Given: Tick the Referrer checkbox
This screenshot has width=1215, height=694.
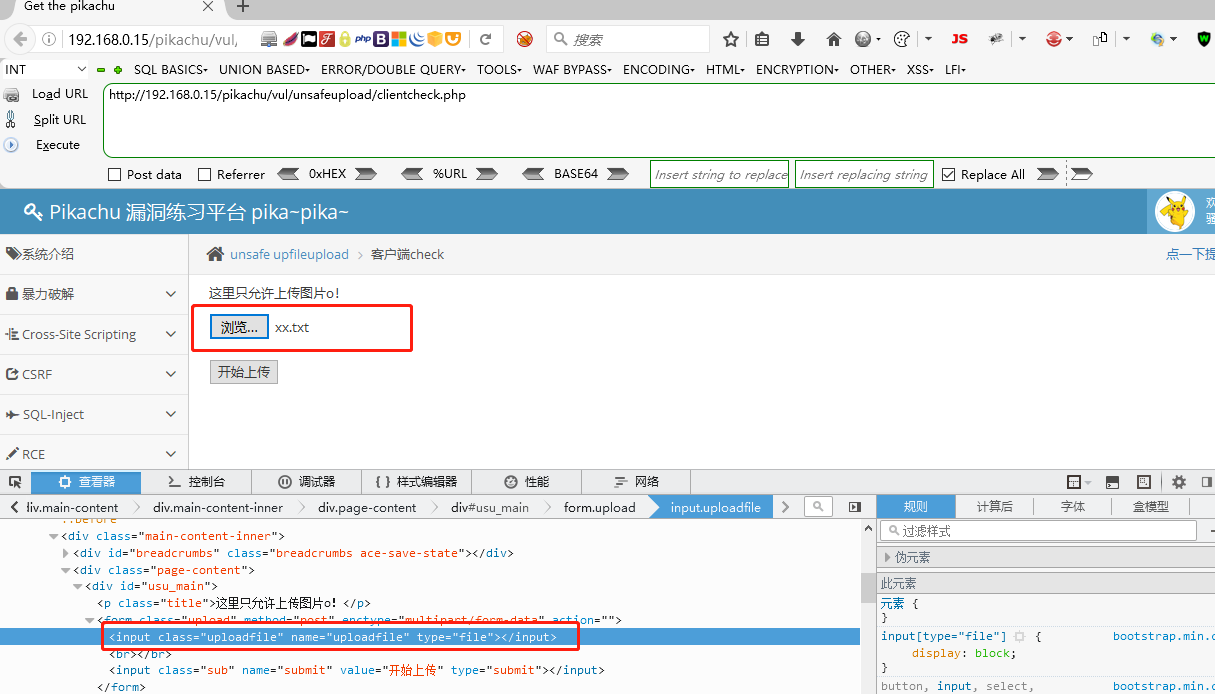Looking at the screenshot, I should pyautogui.click(x=205, y=175).
